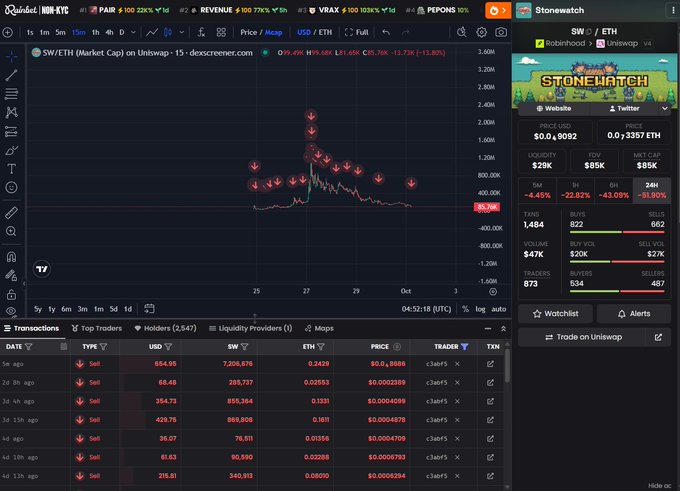Open the Alerts button
680x491 pixels.
pyautogui.click(x=634, y=314)
